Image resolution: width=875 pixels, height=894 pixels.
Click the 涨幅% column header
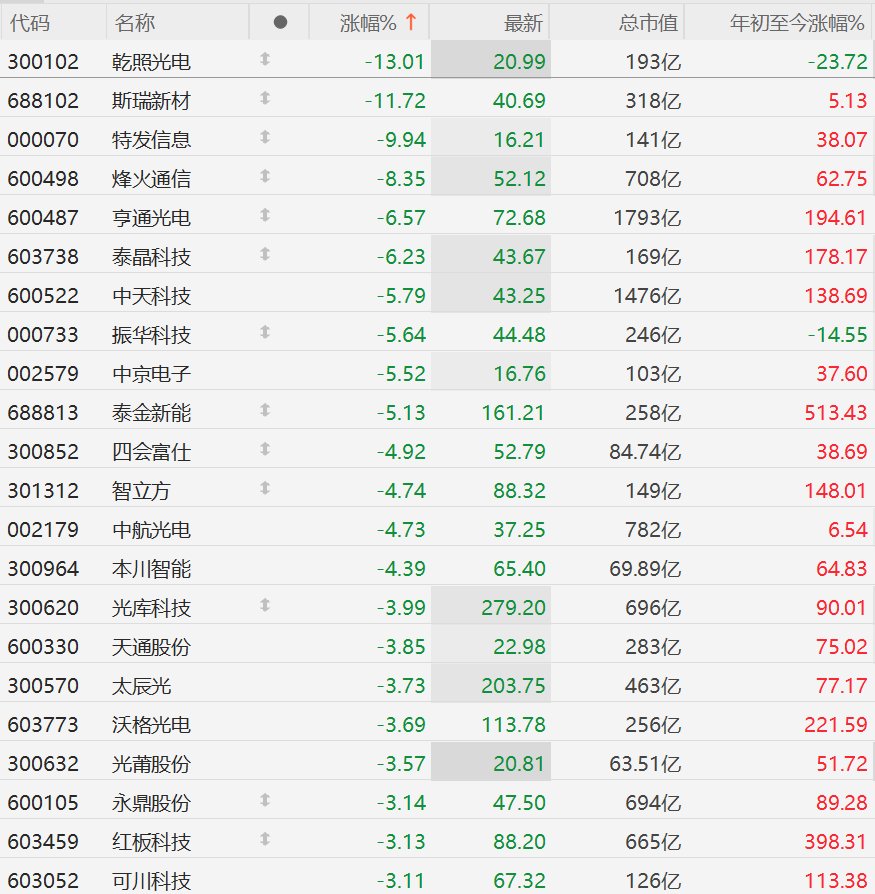tap(368, 23)
